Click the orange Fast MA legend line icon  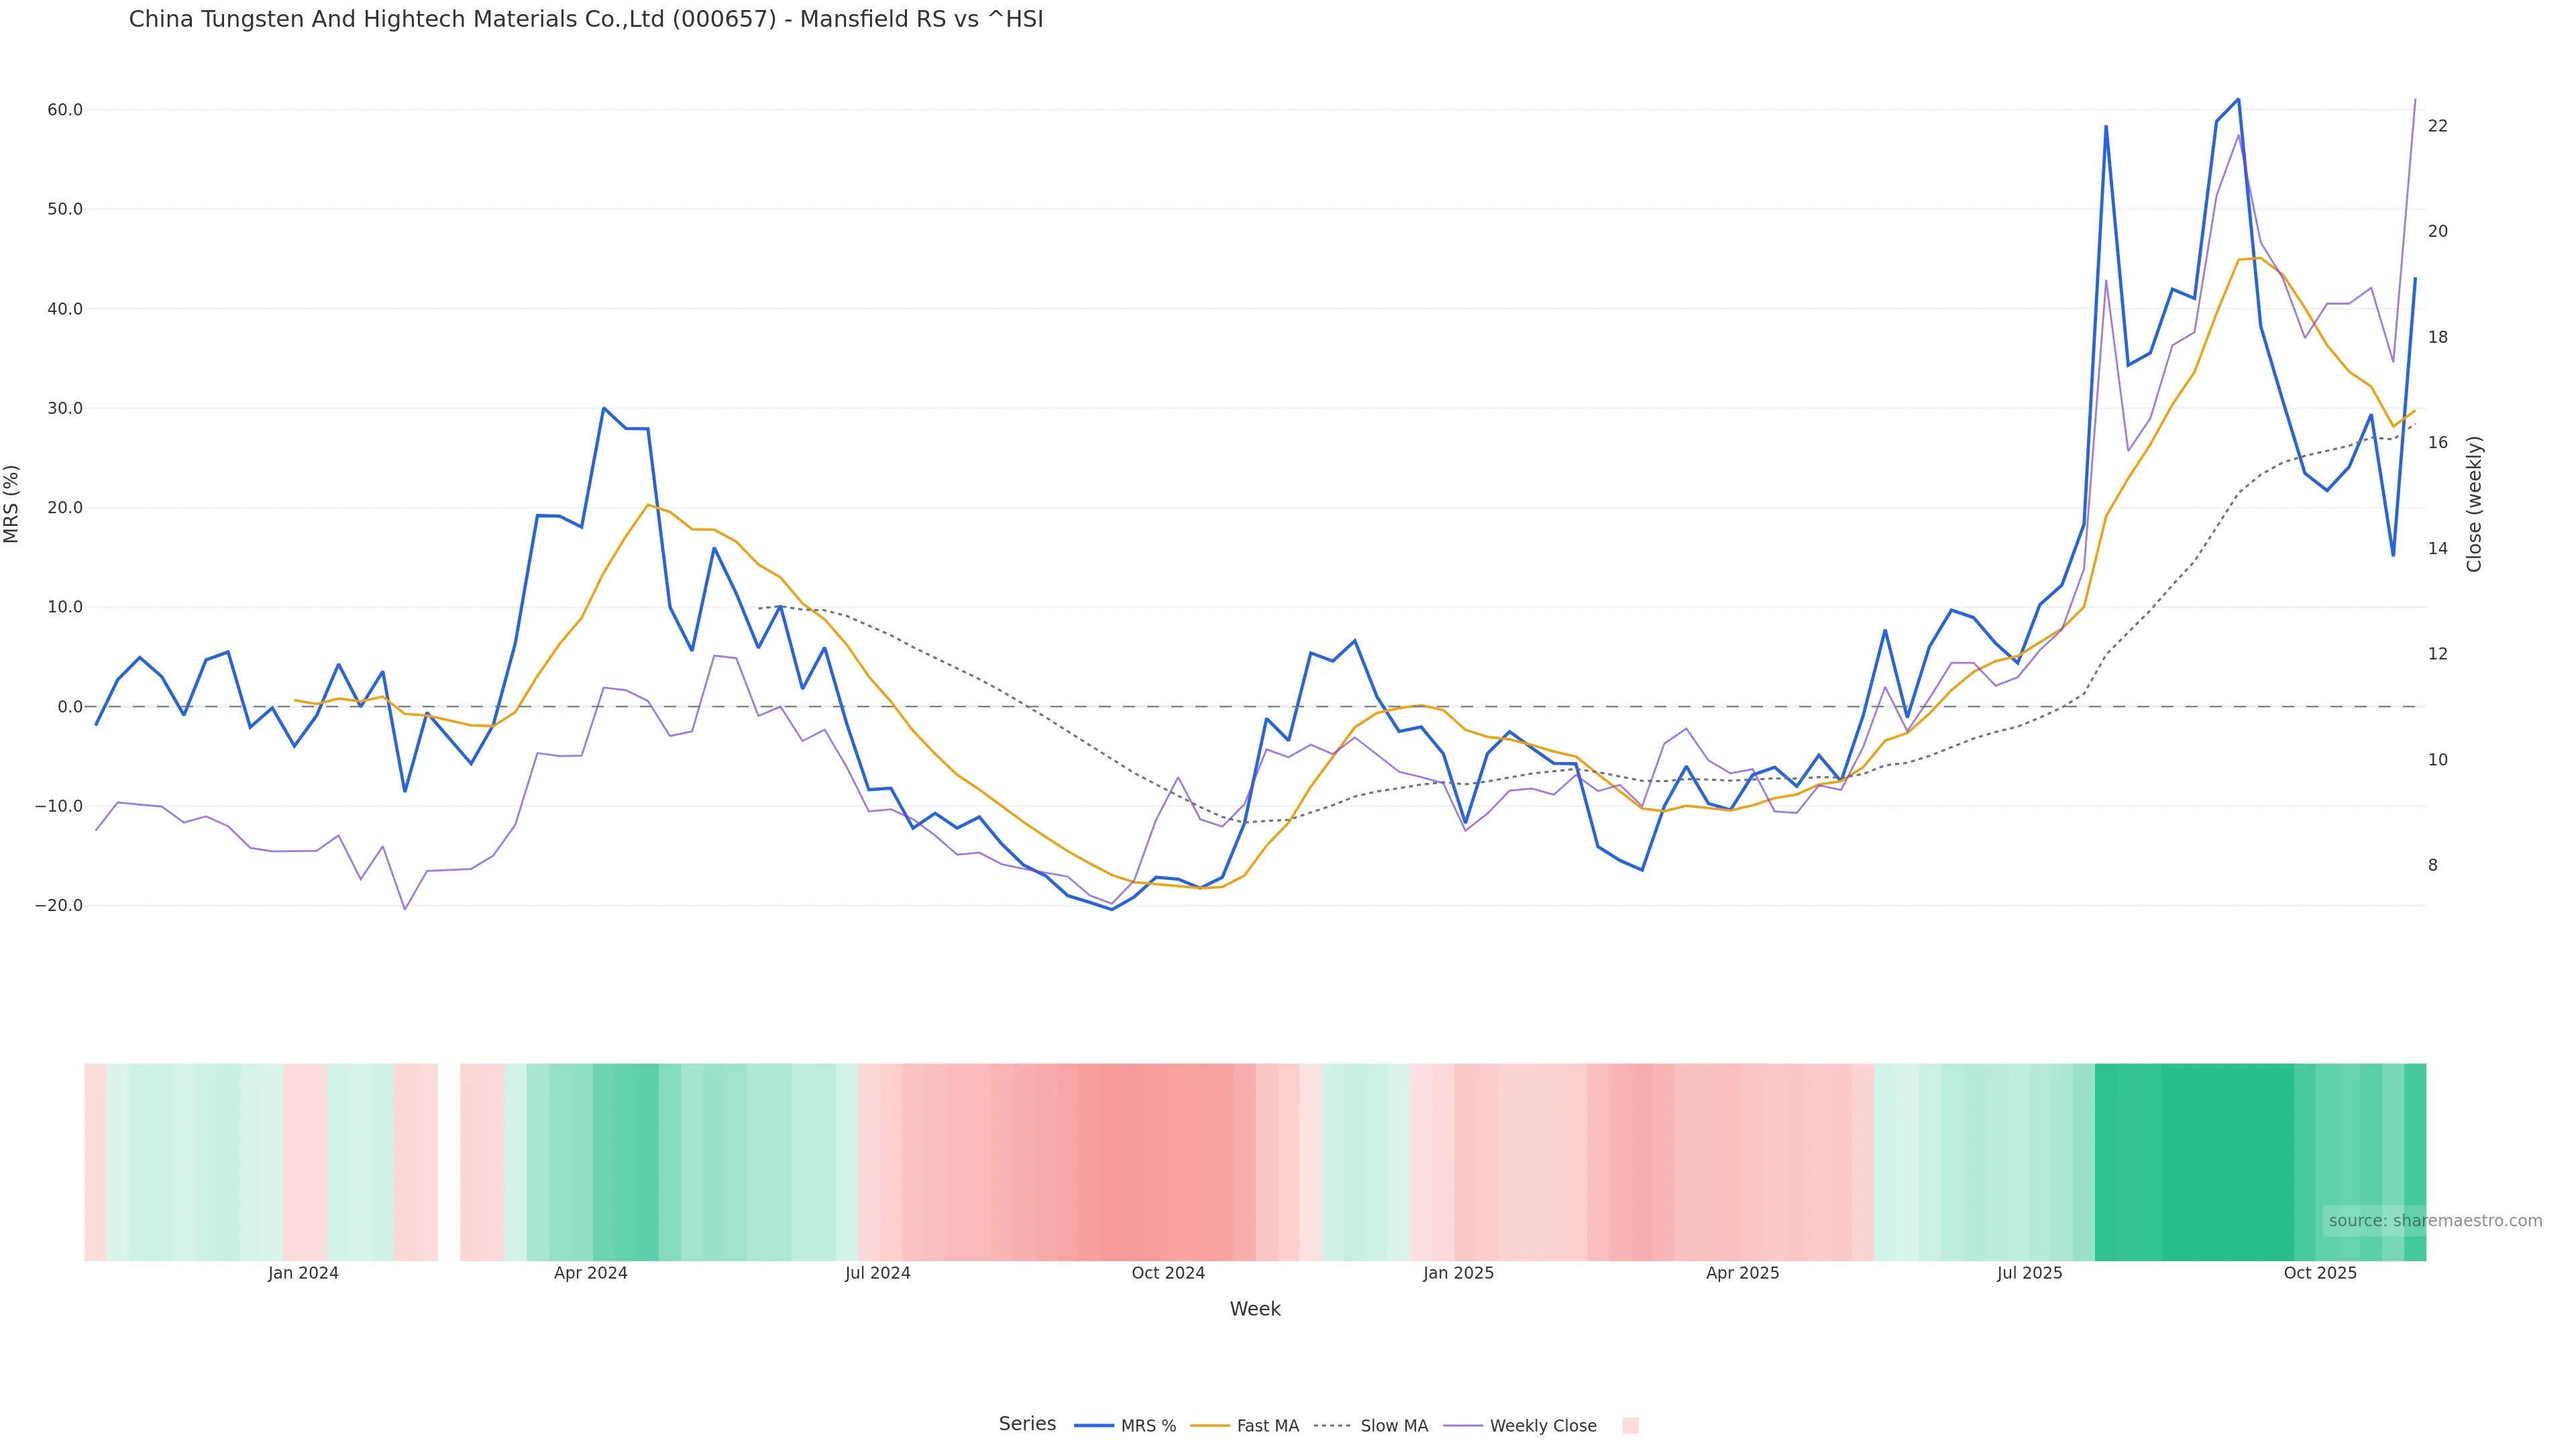[x=1210, y=1425]
